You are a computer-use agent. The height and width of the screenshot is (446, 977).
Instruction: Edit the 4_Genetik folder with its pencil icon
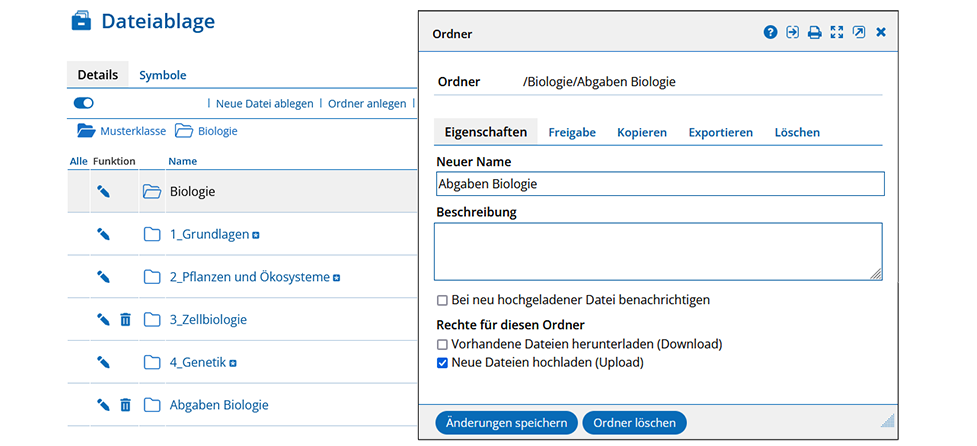(103, 362)
